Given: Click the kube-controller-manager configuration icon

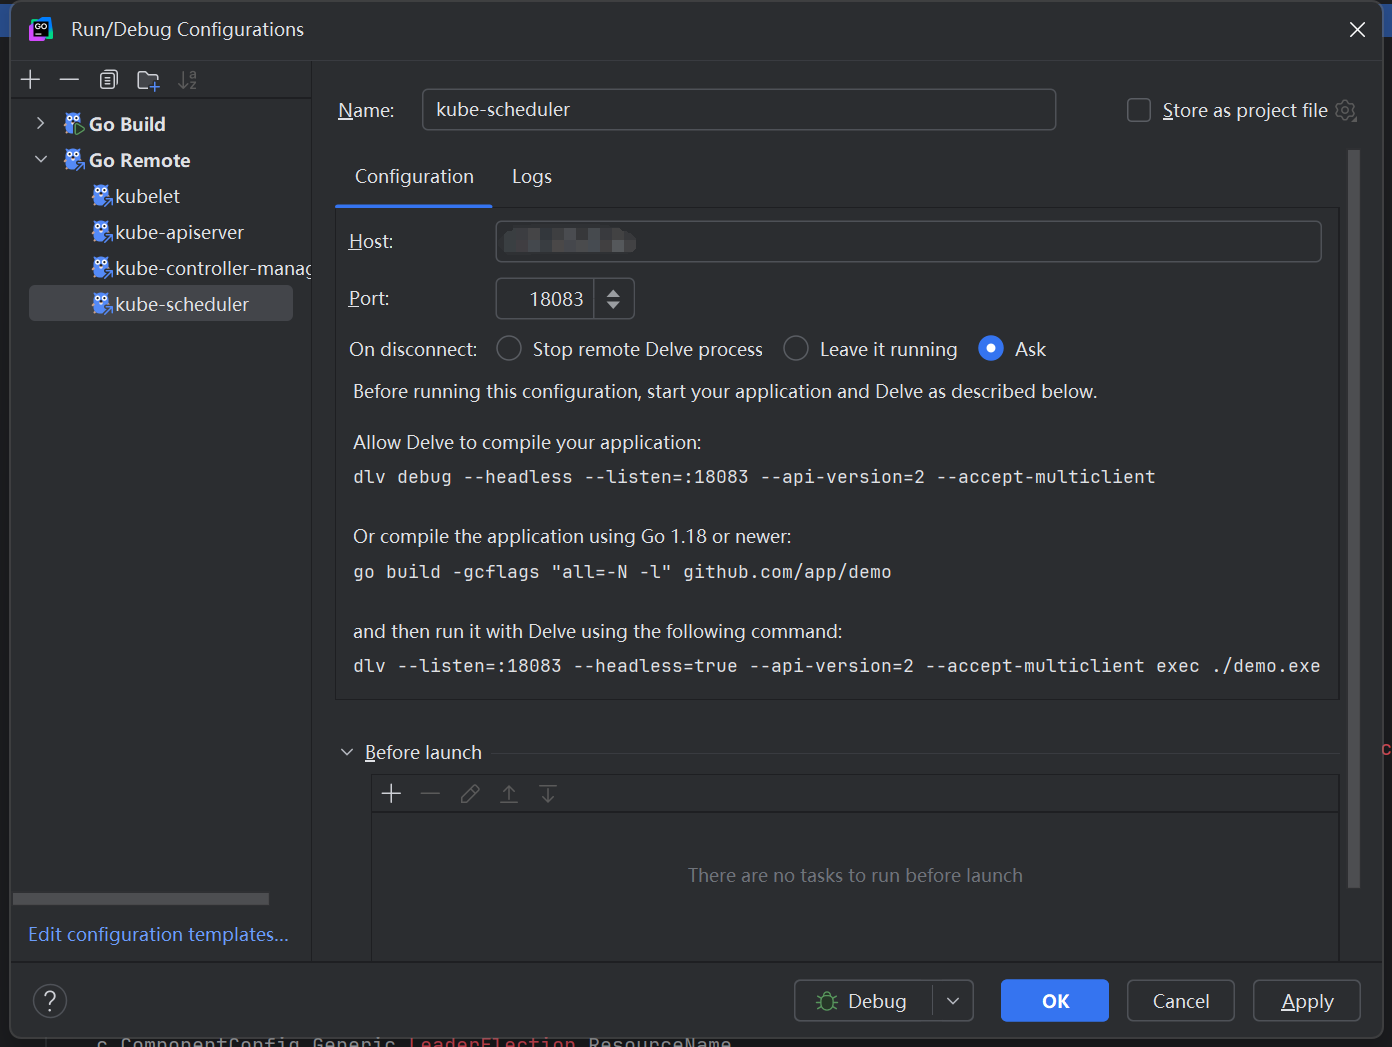Looking at the screenshot, I should (102, 268).
